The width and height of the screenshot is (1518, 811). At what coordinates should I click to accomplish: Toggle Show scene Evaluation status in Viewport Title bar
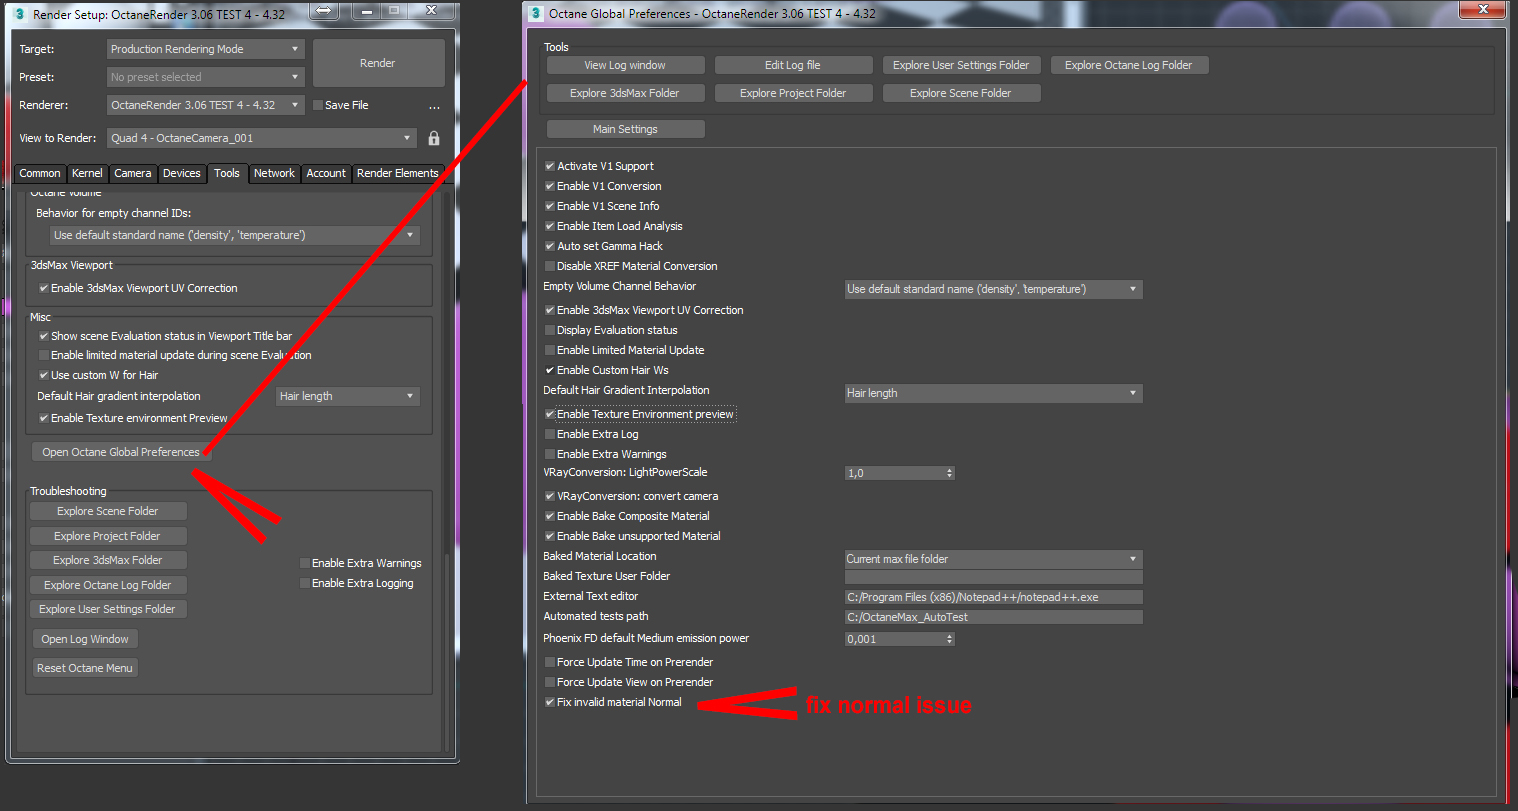pyautogui.click(x=44, y=336)
